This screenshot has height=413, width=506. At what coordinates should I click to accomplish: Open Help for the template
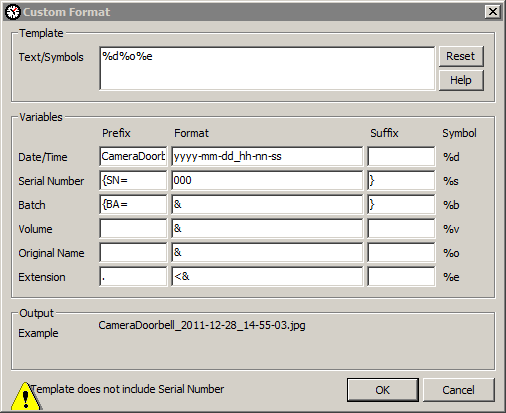pos(461,80)
